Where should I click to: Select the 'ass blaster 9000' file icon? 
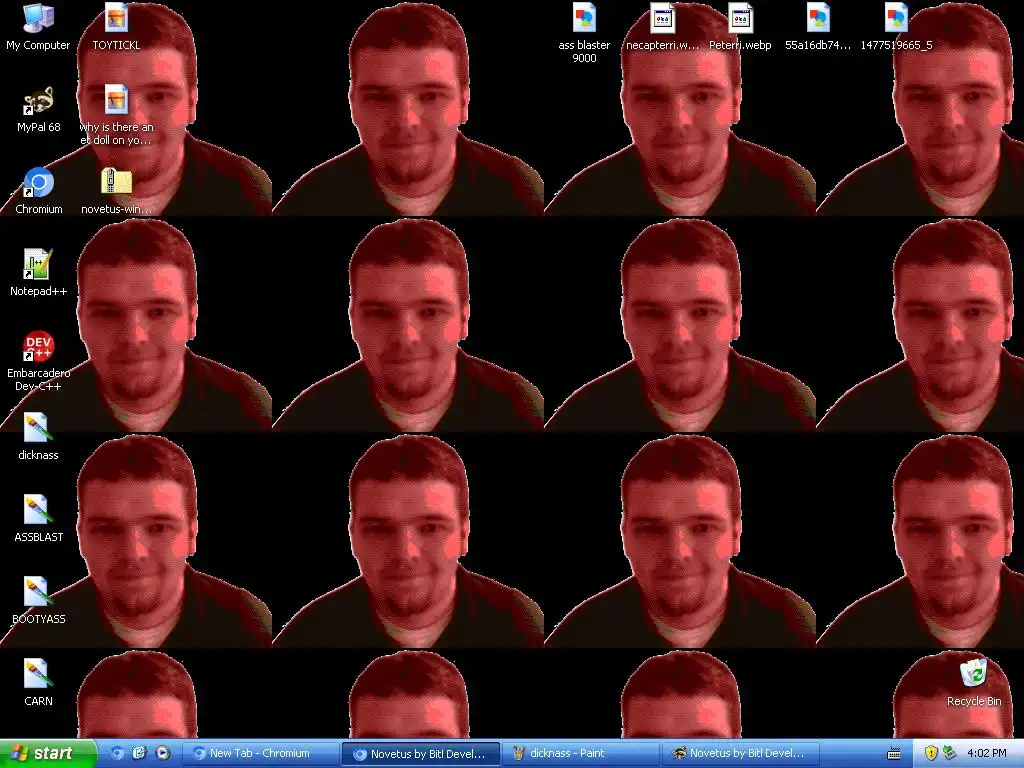(x=584, y=33)
